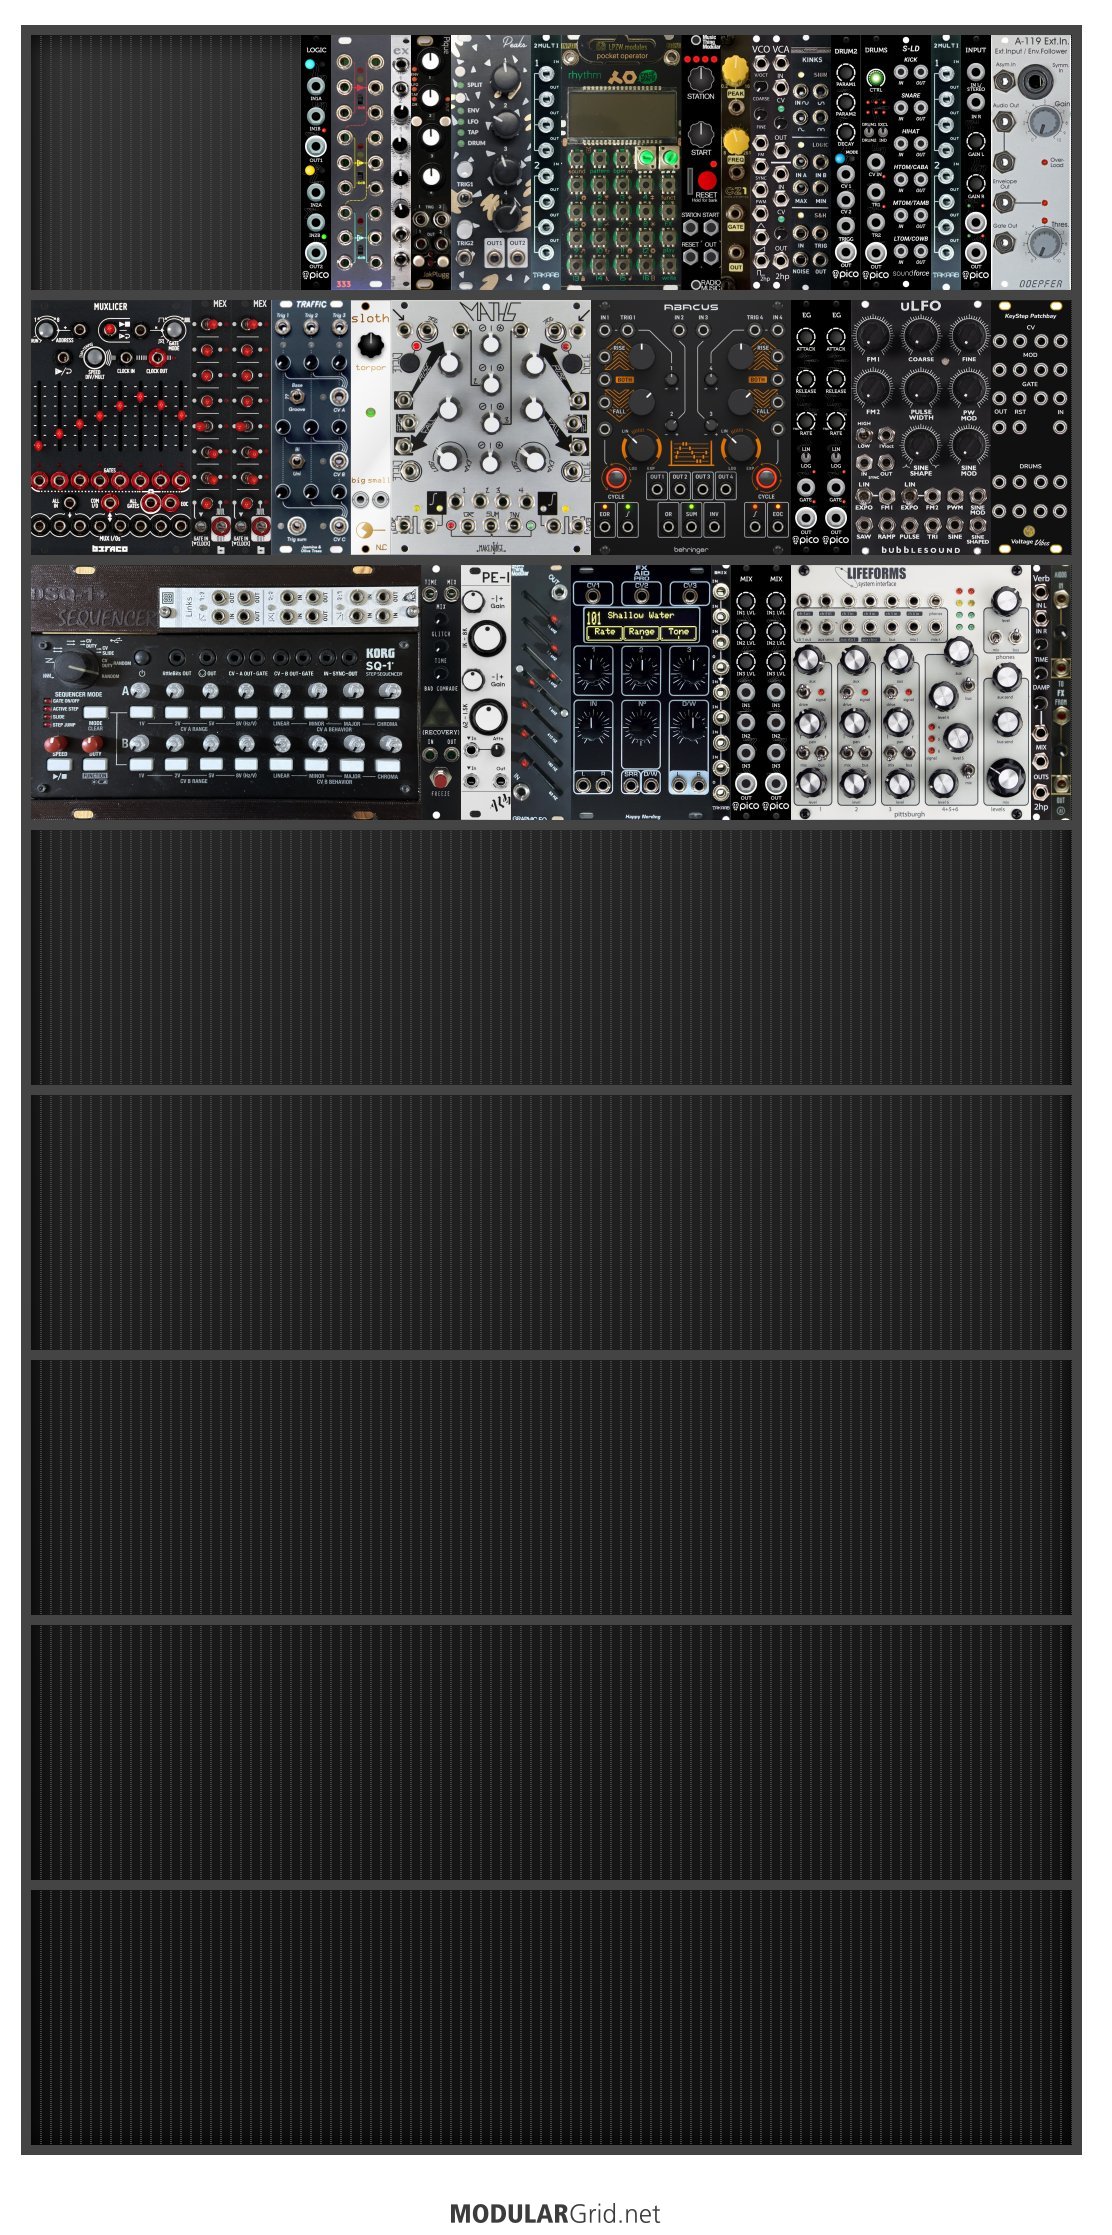1112x2235 pixels.
Task: Select the Make Noise MATHS module
Action: point(490,428)
